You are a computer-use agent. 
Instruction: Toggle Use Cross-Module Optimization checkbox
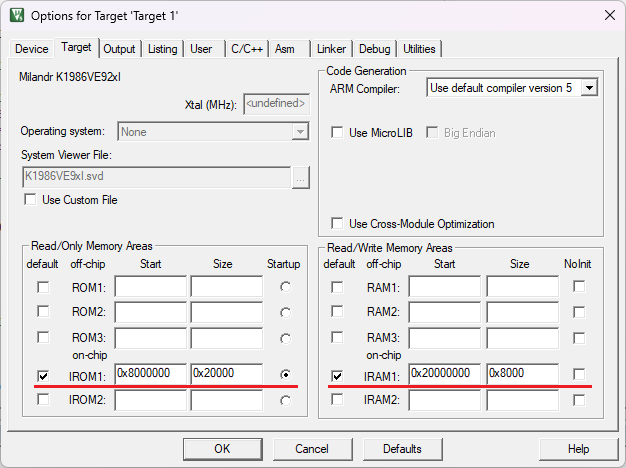pyautogui.click(x=337, y=224)
